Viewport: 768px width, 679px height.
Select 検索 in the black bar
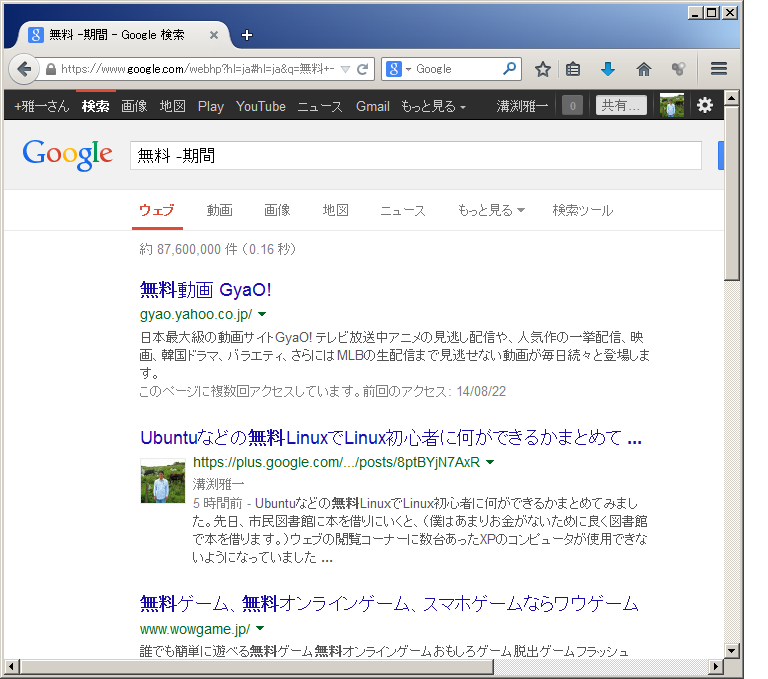[x=96, y=106]
